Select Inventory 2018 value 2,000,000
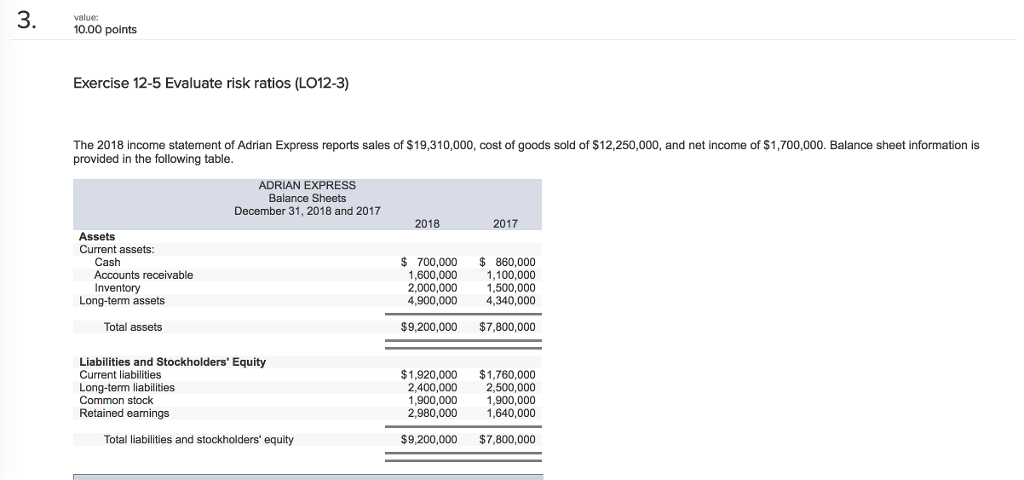Screen dimensions: 1024x480 pyautogui.click(x=432, y=288)
